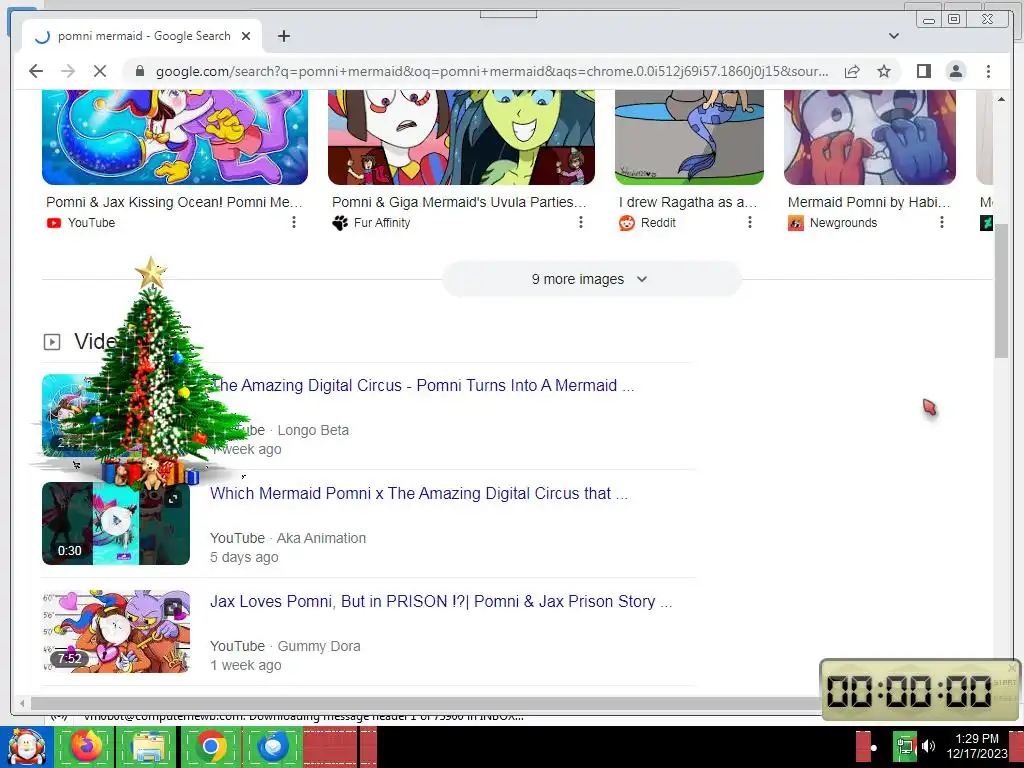Screen dimensions: 1024x768
Task: Click the volume speaker tray icon
Action: coord(928,746)
